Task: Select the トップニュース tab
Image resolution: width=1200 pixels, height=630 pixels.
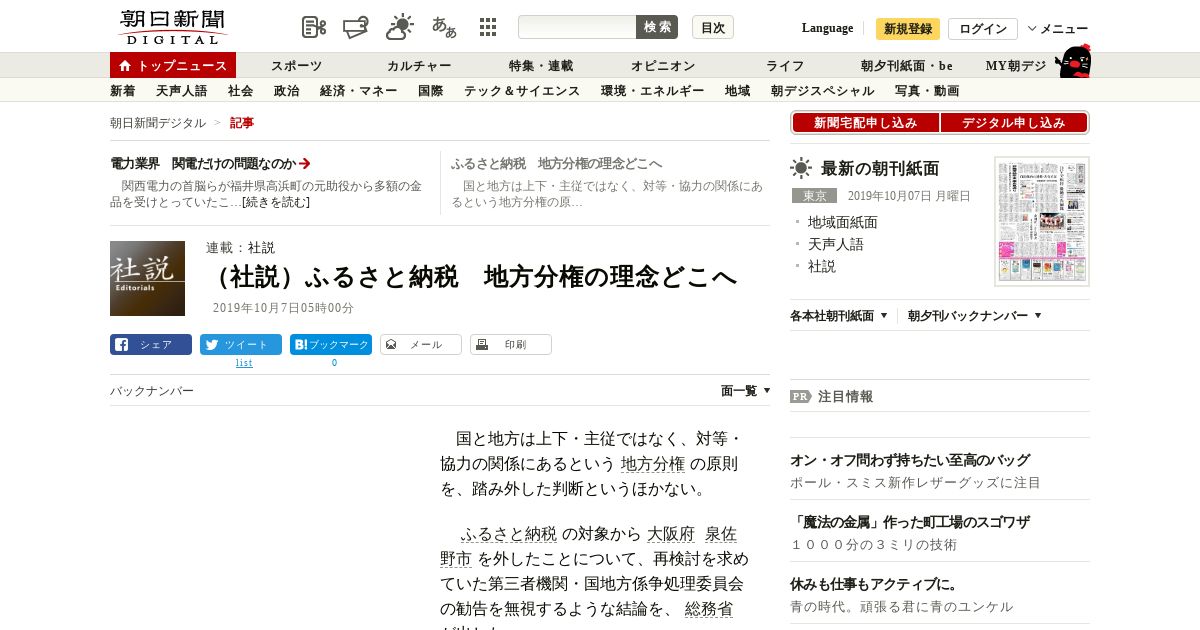Action: [x=173, y=65]
